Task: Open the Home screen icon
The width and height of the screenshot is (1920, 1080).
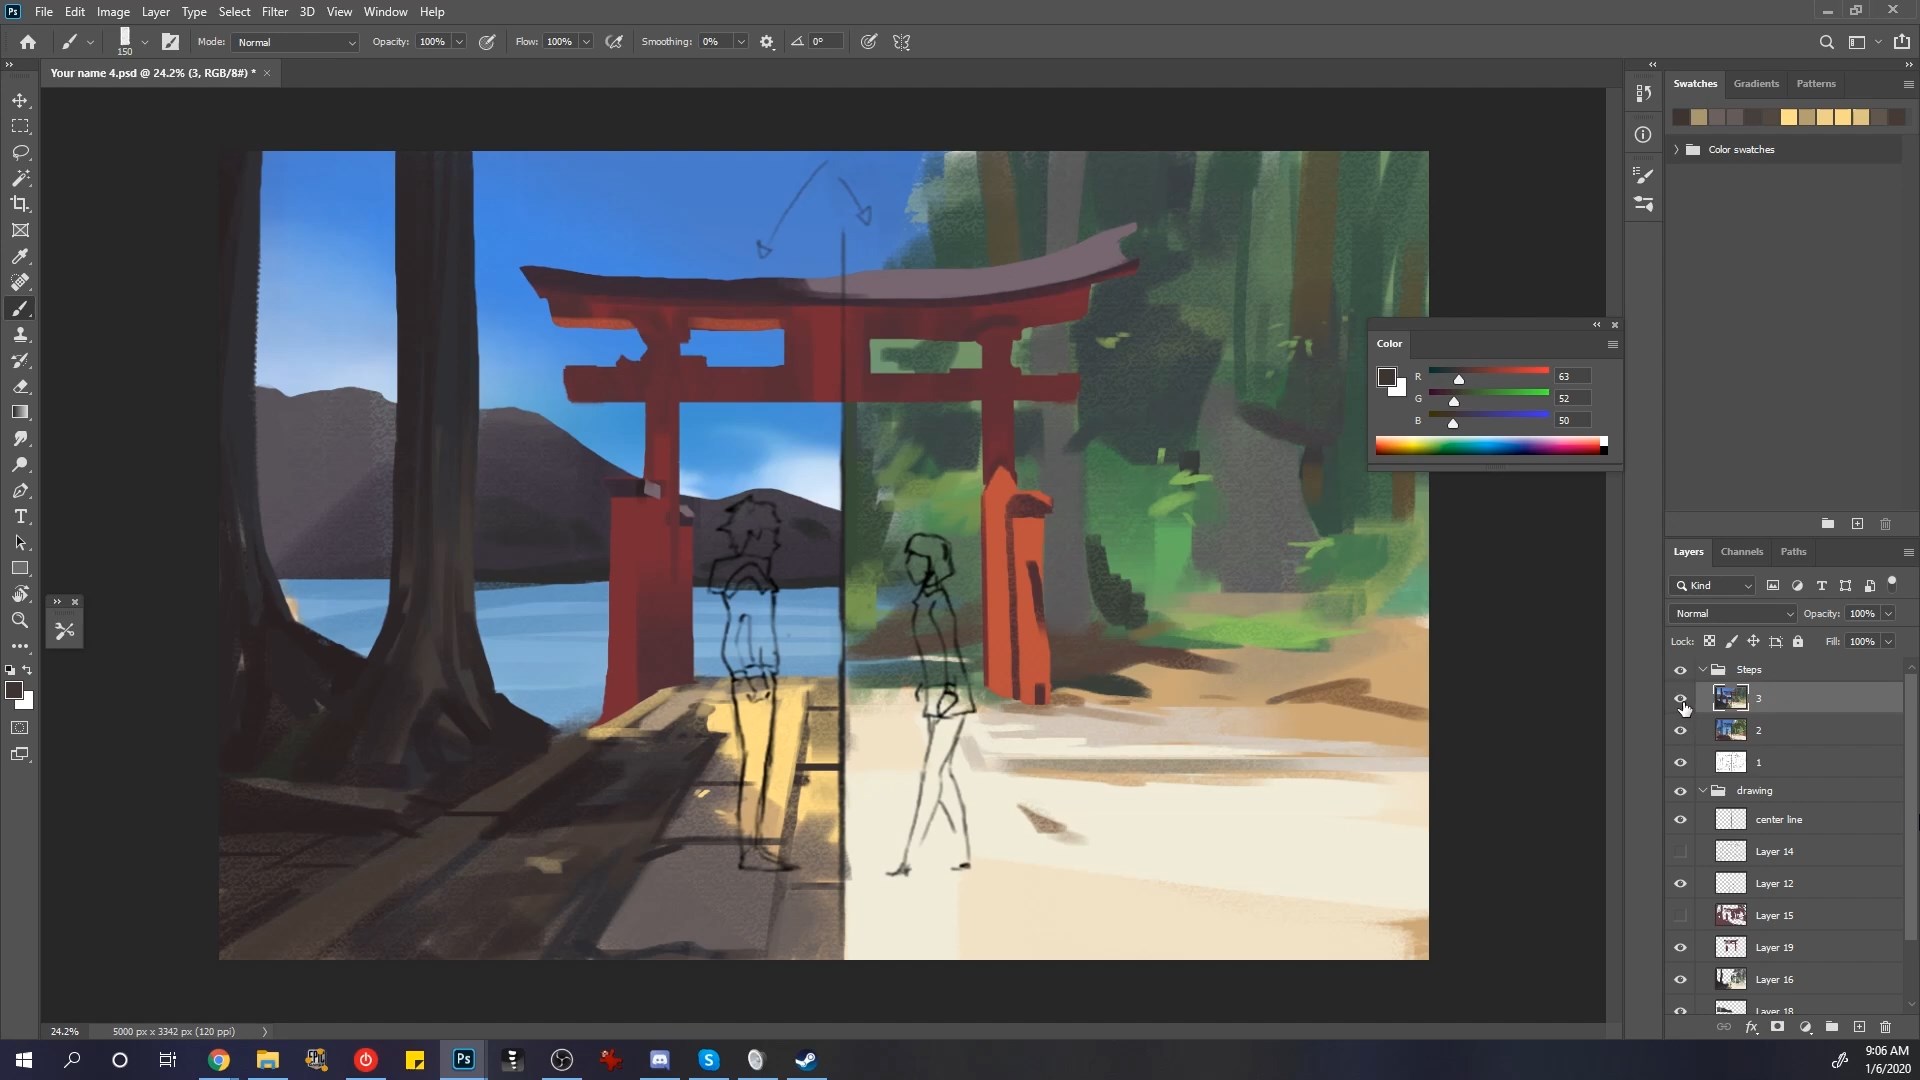Action: click(x=28, y=42)
